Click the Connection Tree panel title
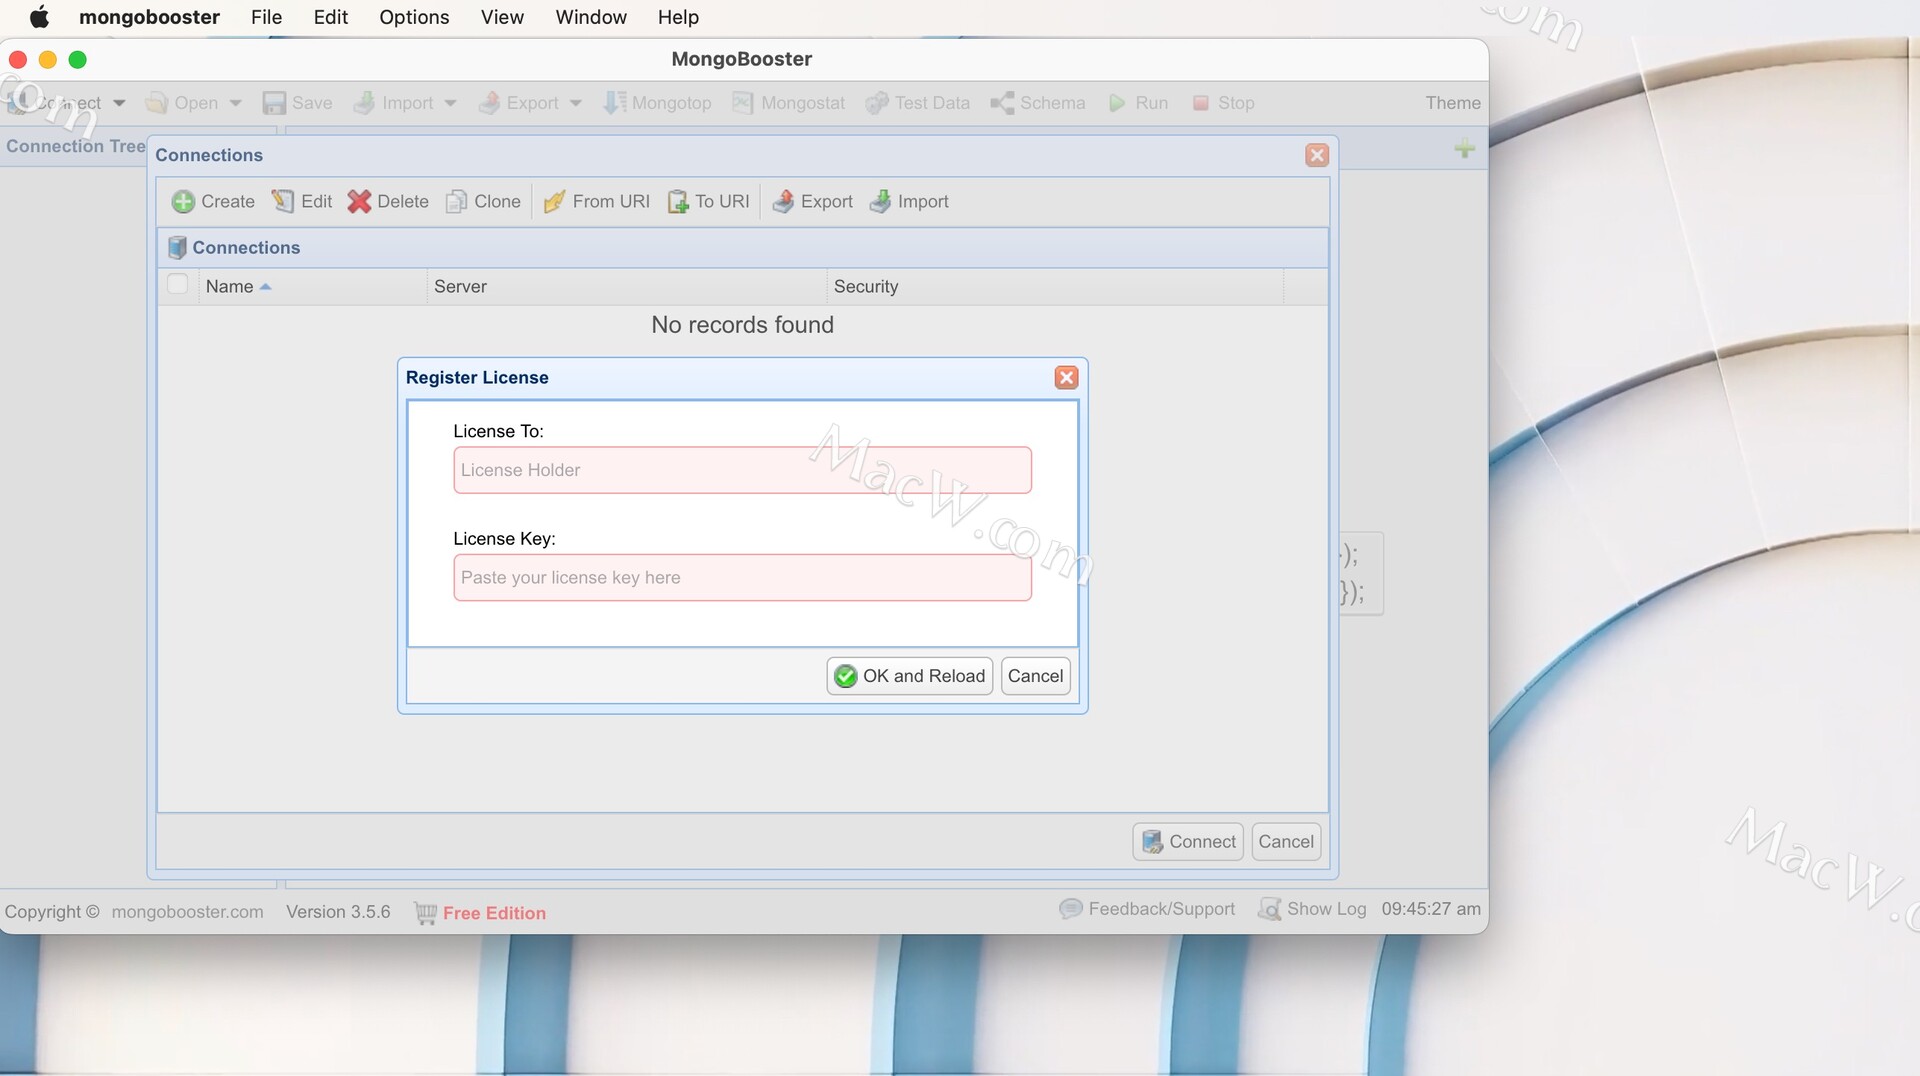The height and width of the screenshot is (1076, 1920). (76, 146)
